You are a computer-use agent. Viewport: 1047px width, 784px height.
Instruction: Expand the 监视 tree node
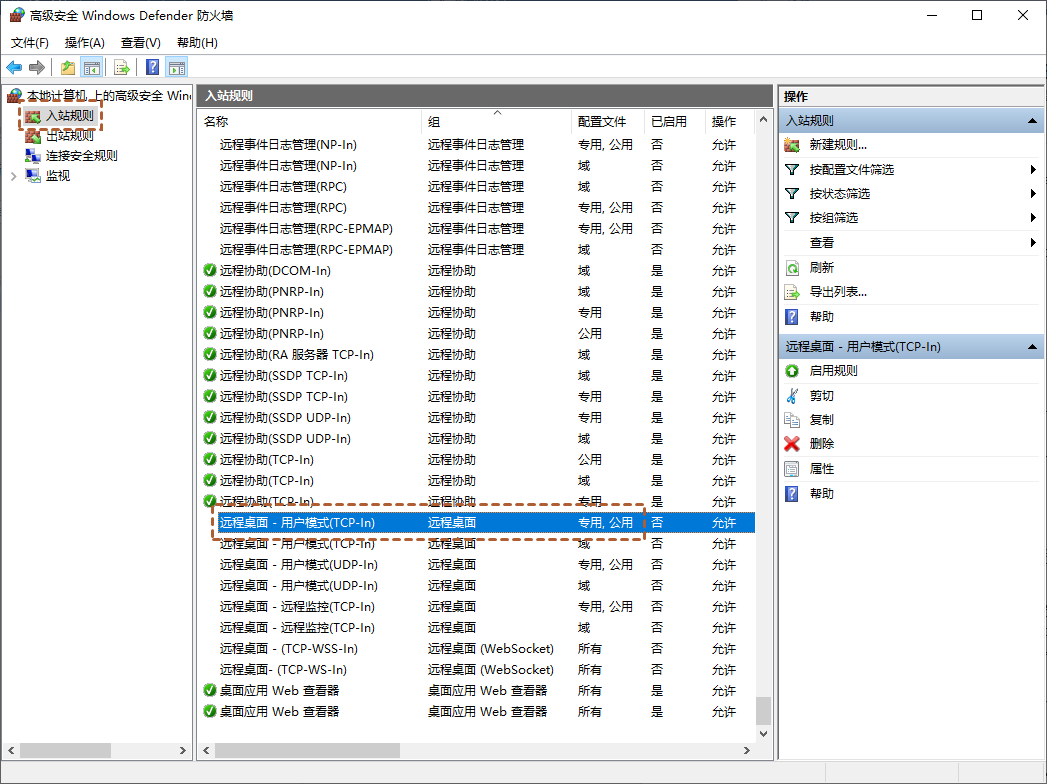(x=13, y=176)
